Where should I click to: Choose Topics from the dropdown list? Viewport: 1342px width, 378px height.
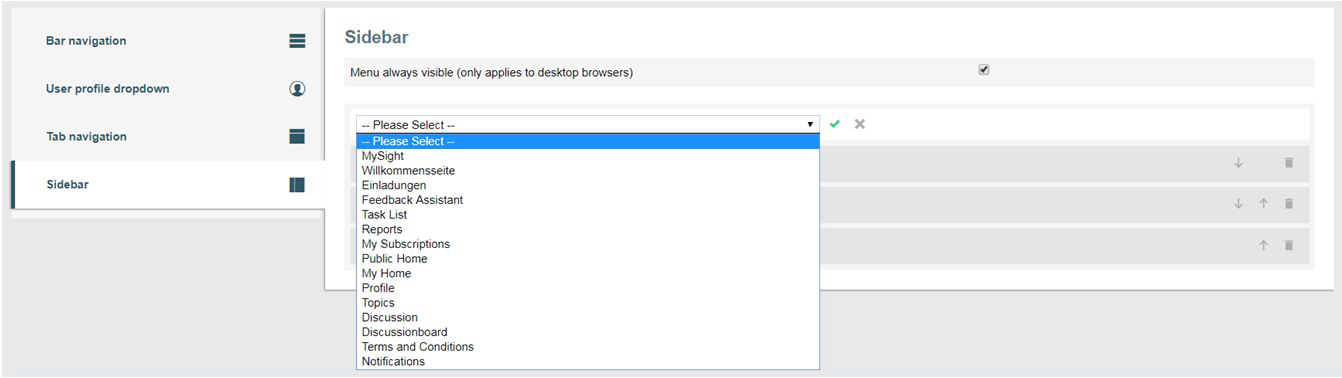tap(588, 303)
